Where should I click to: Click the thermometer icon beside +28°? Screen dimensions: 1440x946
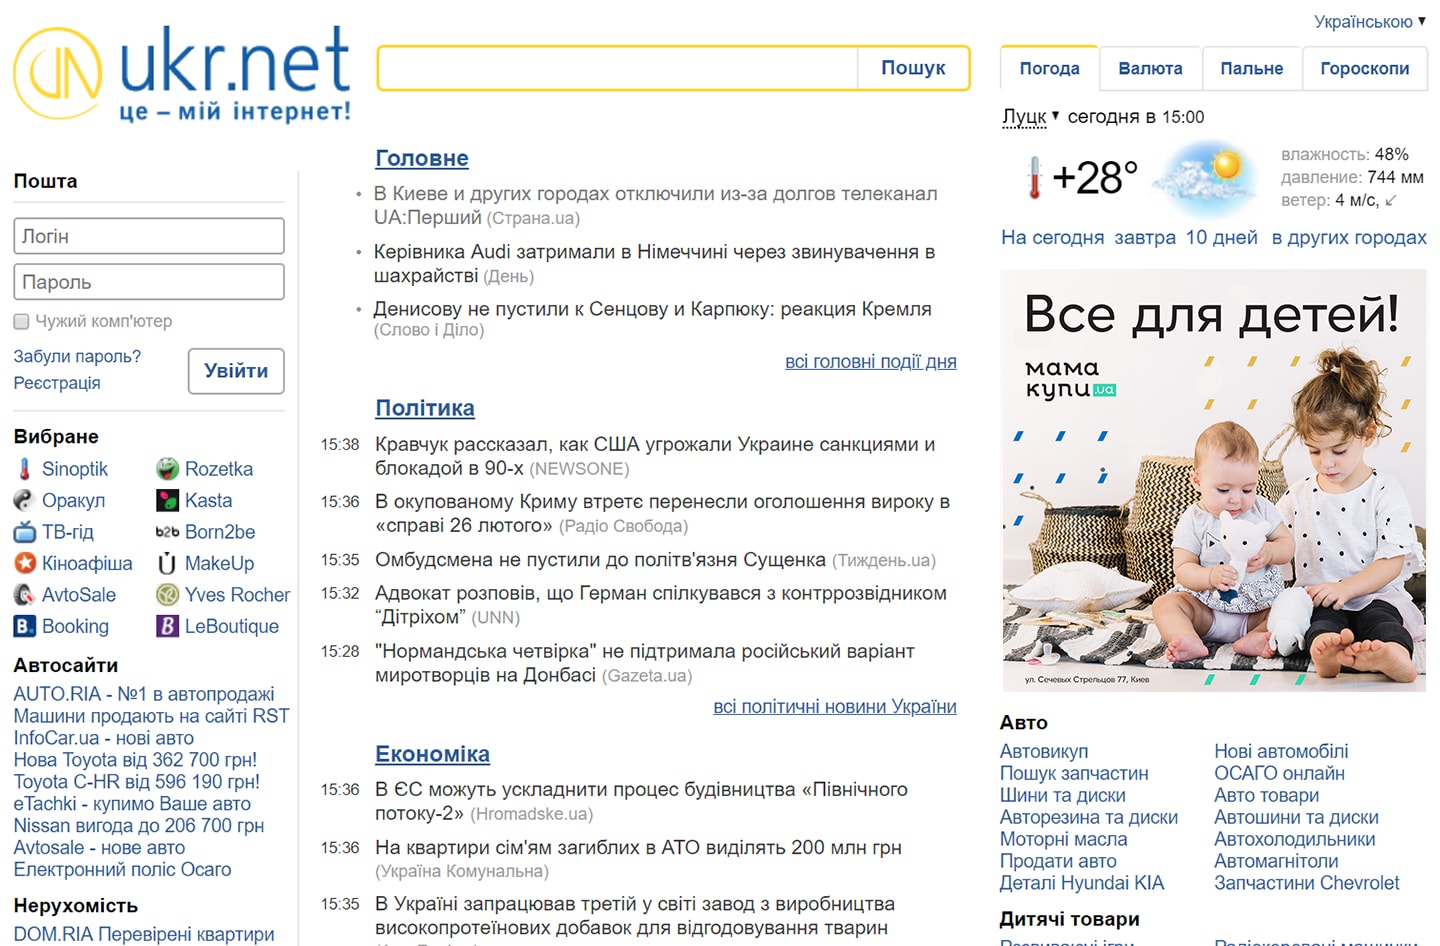pos(1034,178)
